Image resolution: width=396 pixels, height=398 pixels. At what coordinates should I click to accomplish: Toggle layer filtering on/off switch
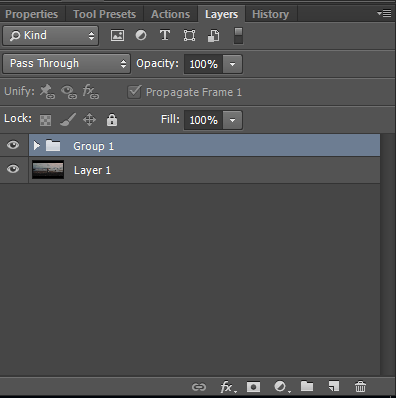[238, 36]
